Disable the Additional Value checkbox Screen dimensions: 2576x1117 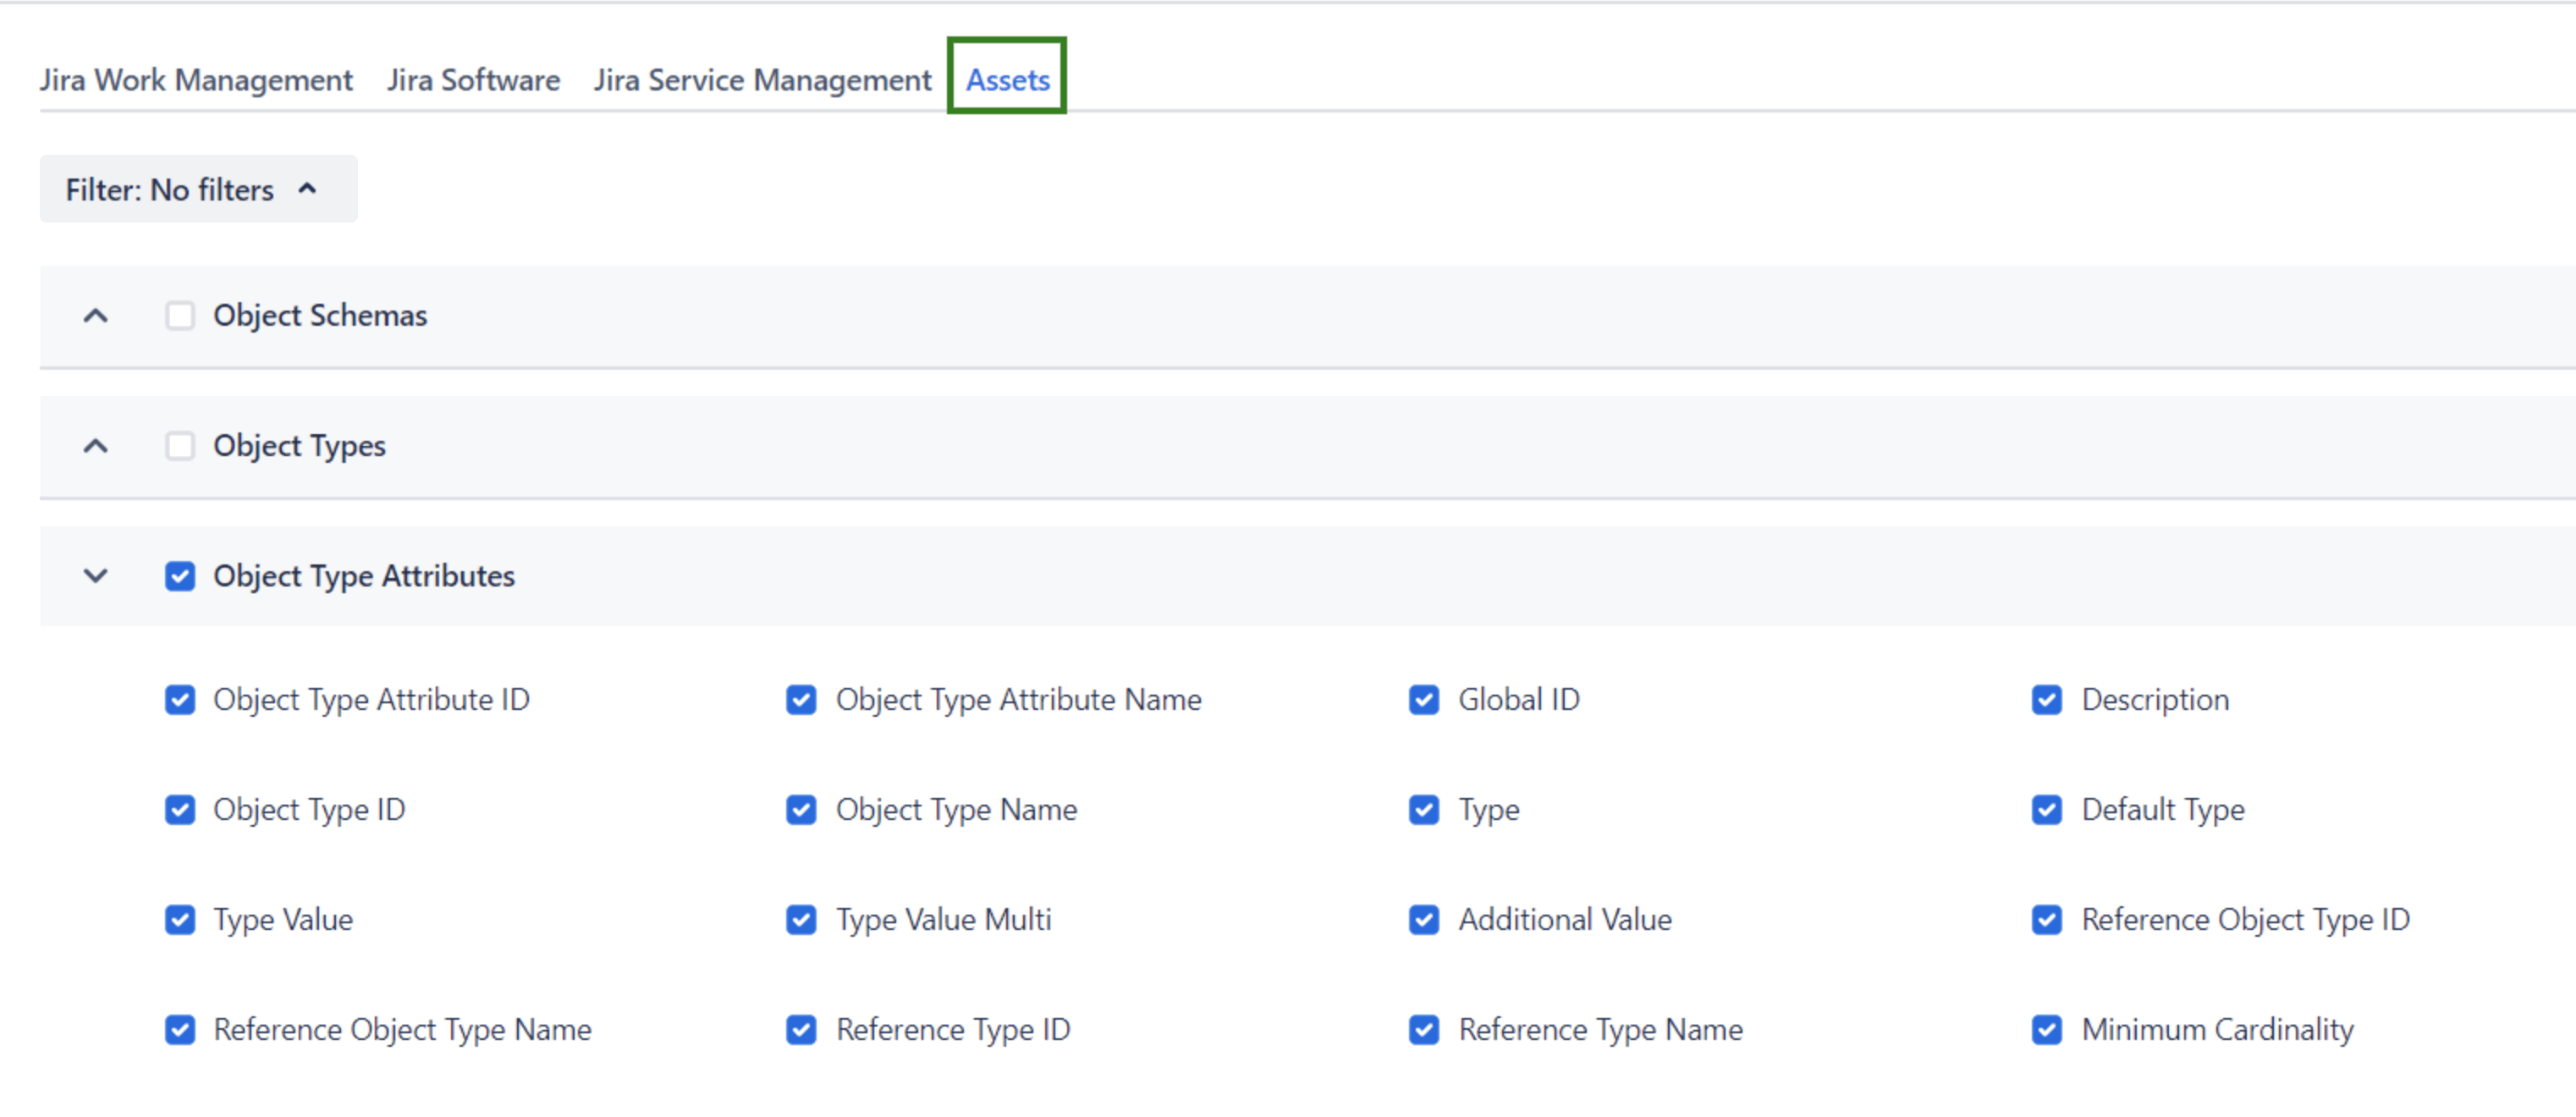tap(1424, 919)
